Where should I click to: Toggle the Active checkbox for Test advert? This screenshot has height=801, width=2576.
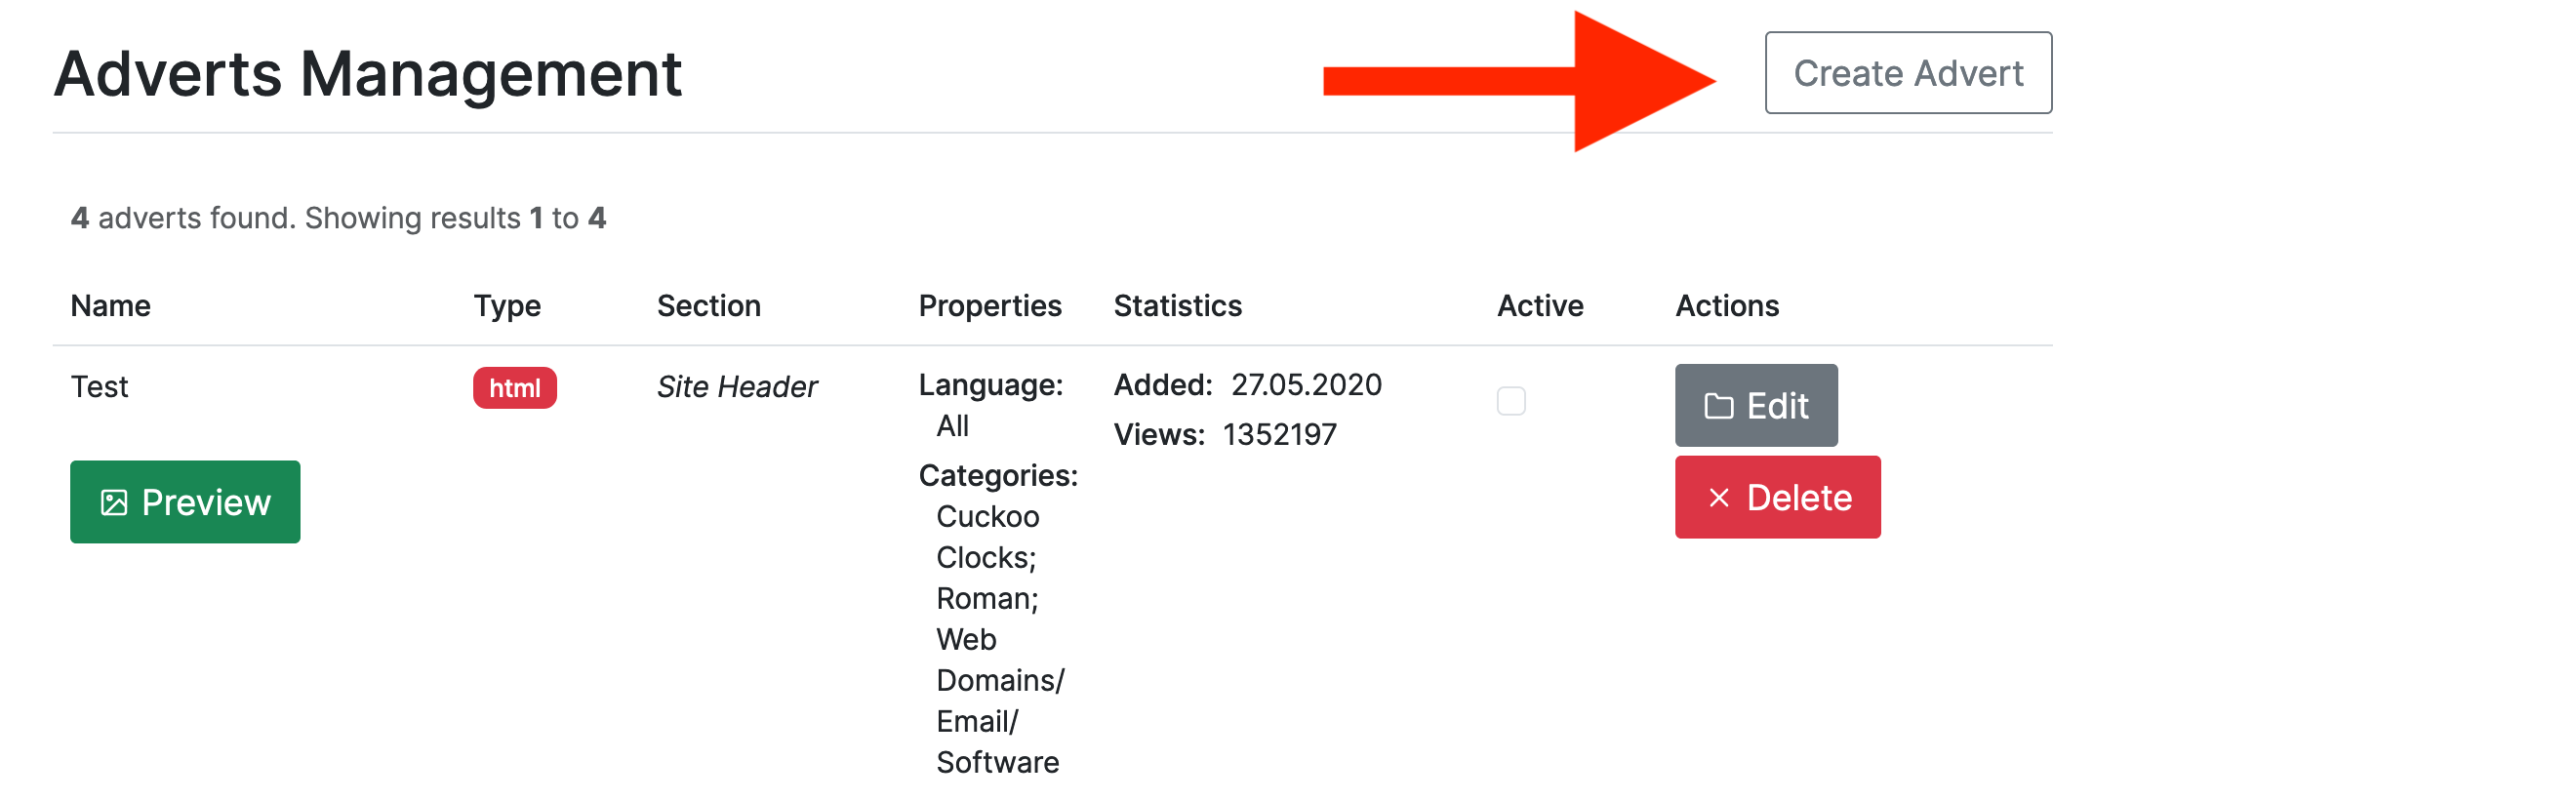pos(1510,401)
